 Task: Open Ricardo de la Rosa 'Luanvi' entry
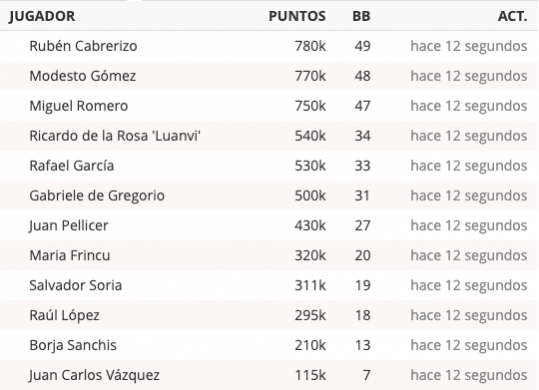point(115,136)
